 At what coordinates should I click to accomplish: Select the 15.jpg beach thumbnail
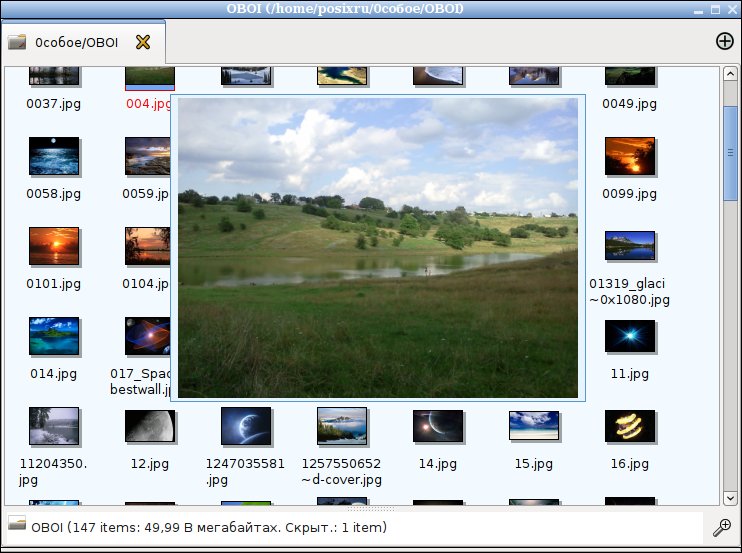(x=534, y=425)
